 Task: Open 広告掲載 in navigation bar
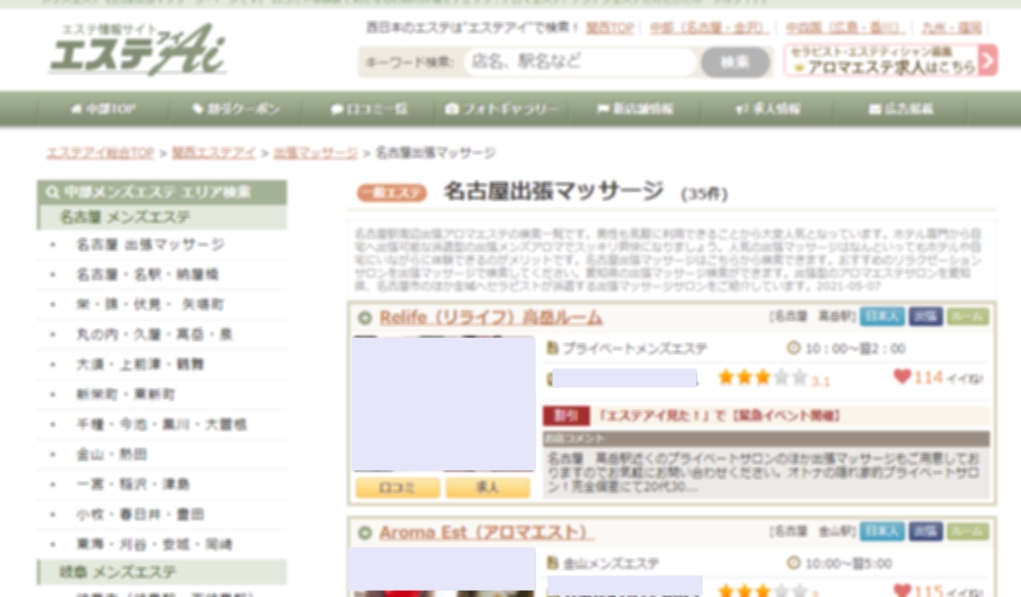point(901,109)
